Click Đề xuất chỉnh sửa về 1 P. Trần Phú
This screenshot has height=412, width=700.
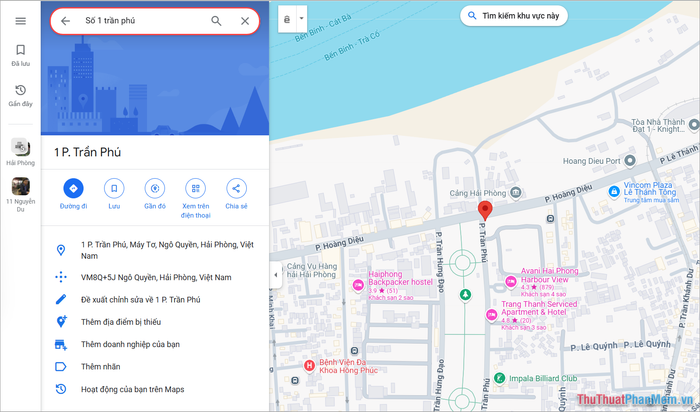click(x=141, y=300)
